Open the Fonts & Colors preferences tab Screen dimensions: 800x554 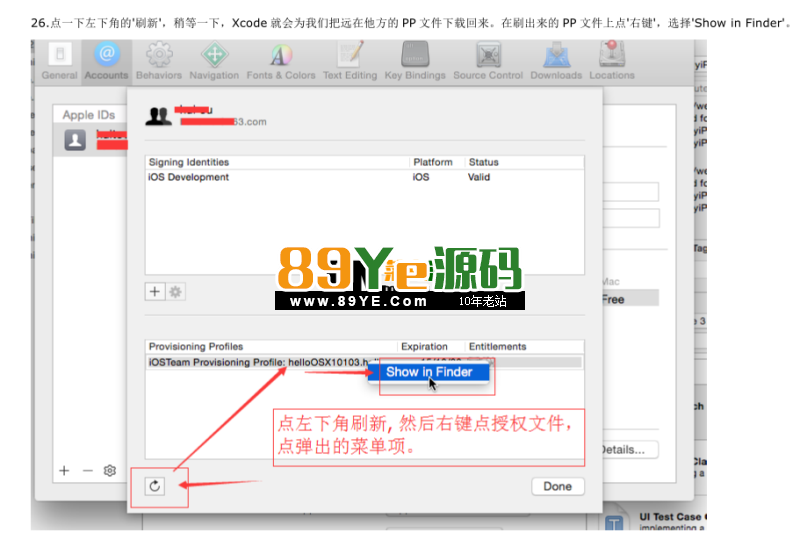(281, 62)
